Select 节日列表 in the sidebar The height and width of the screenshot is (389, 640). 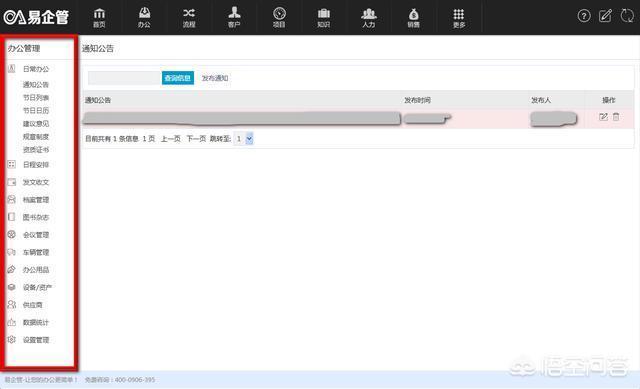point(36,98)
